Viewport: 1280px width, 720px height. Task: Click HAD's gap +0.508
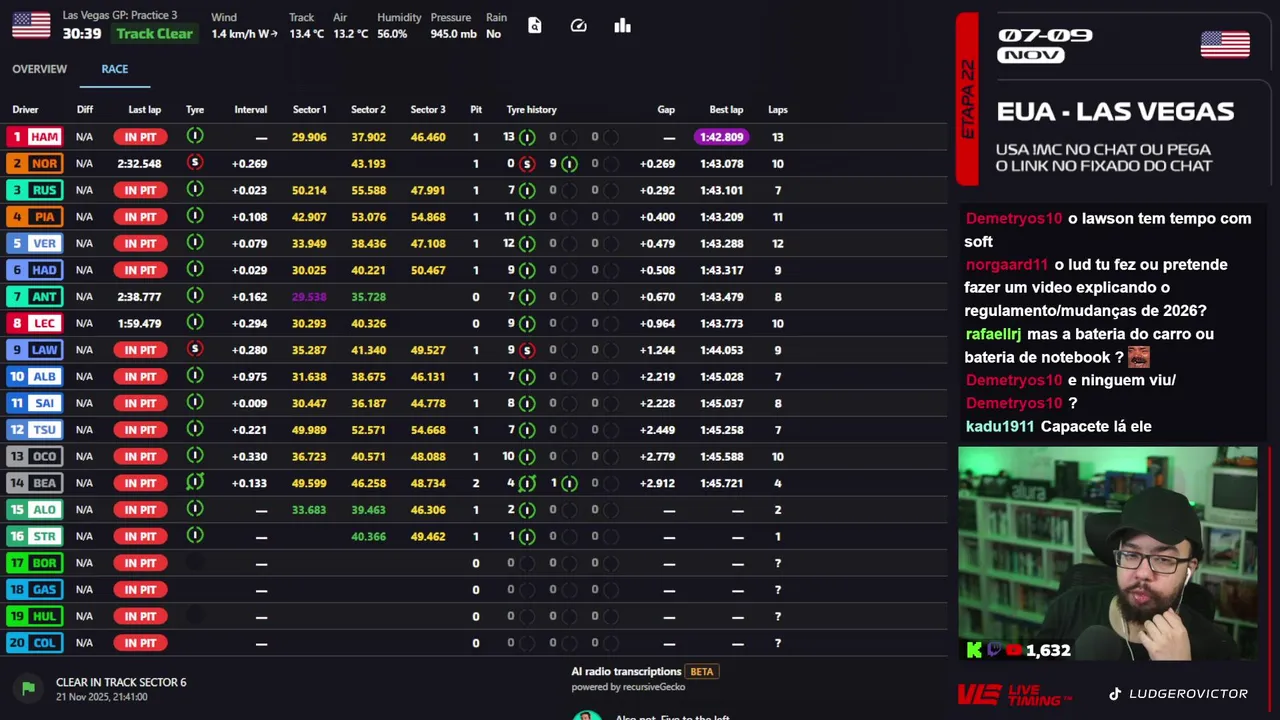point(657,270)
